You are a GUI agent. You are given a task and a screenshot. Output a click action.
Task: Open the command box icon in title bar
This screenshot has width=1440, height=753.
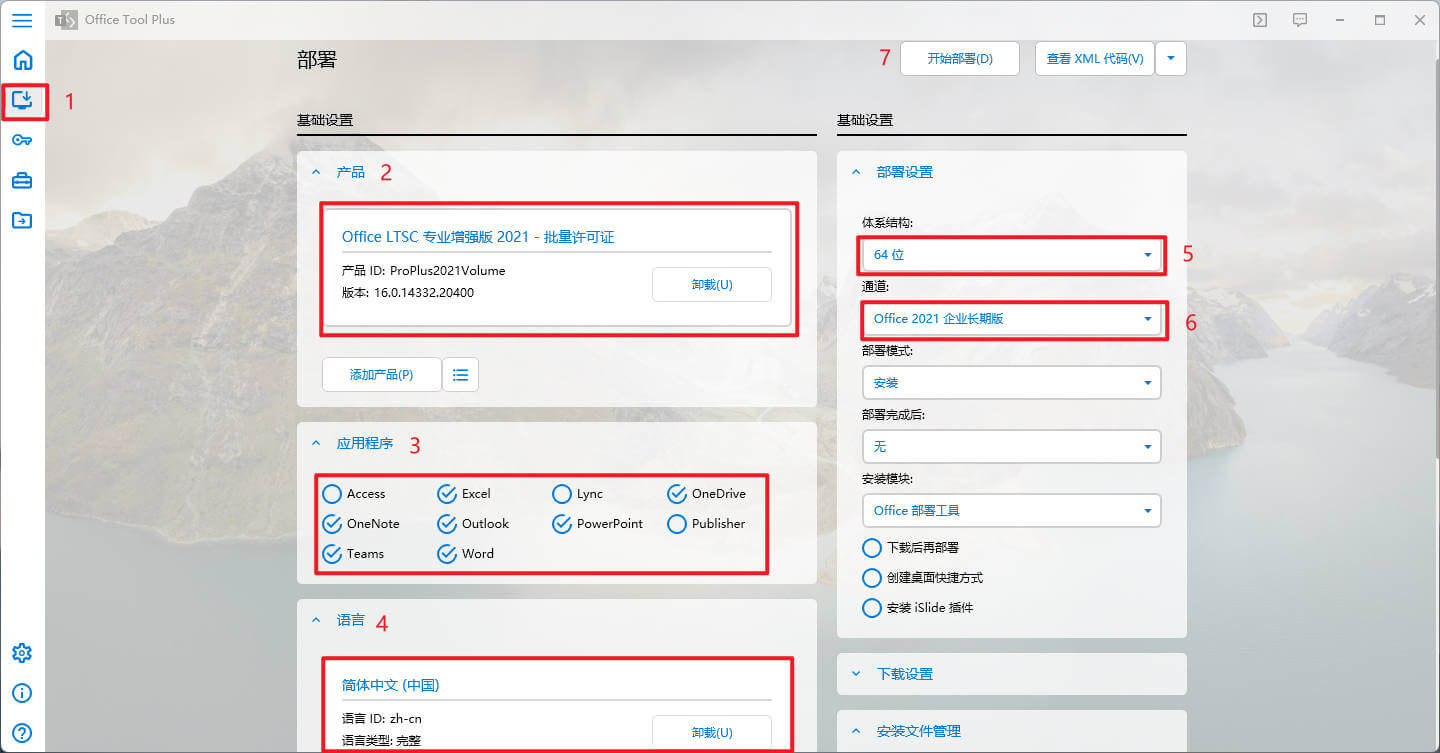[x=1260, y=20]
